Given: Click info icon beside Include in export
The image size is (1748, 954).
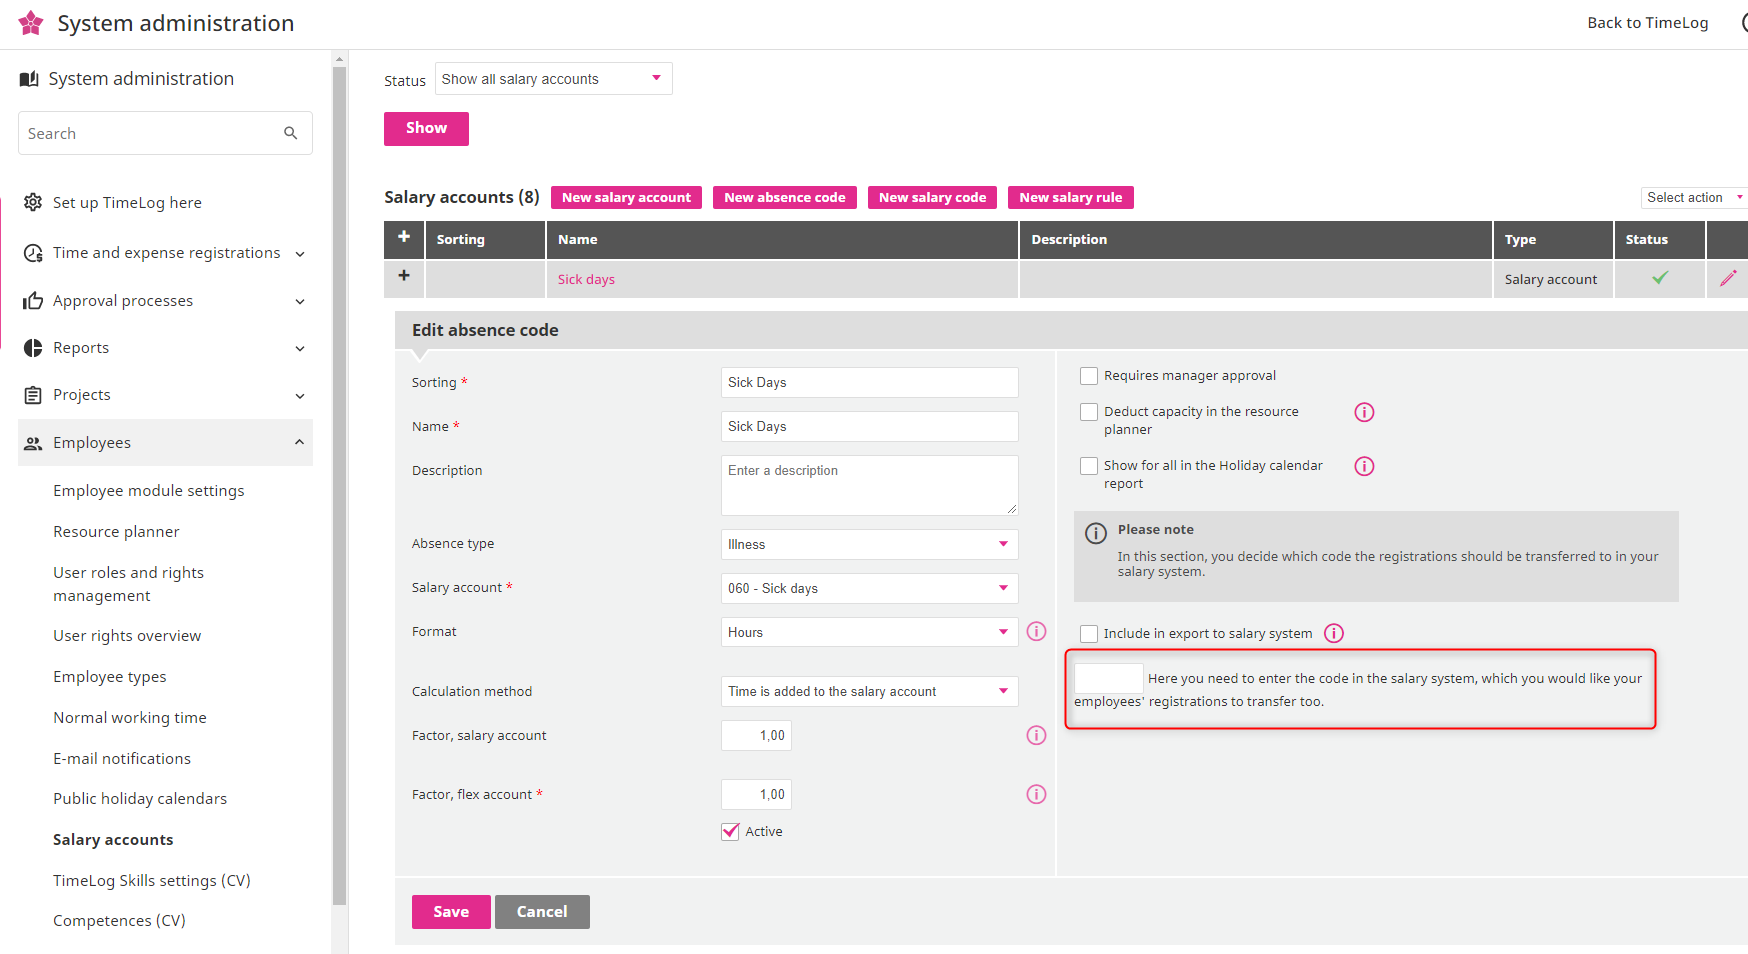Looking at the screenshot, I should tap(1334, 633).
